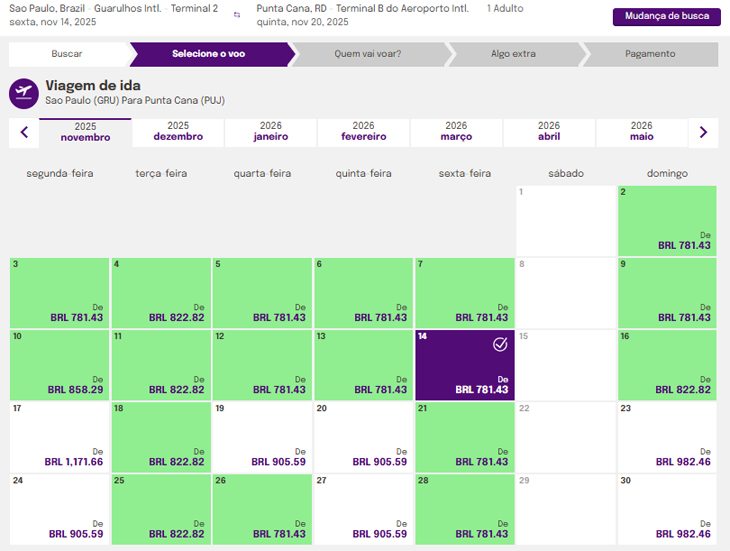Choose November 26 departure date
Screen dimensions: 730x551
[x=262, y=509]
